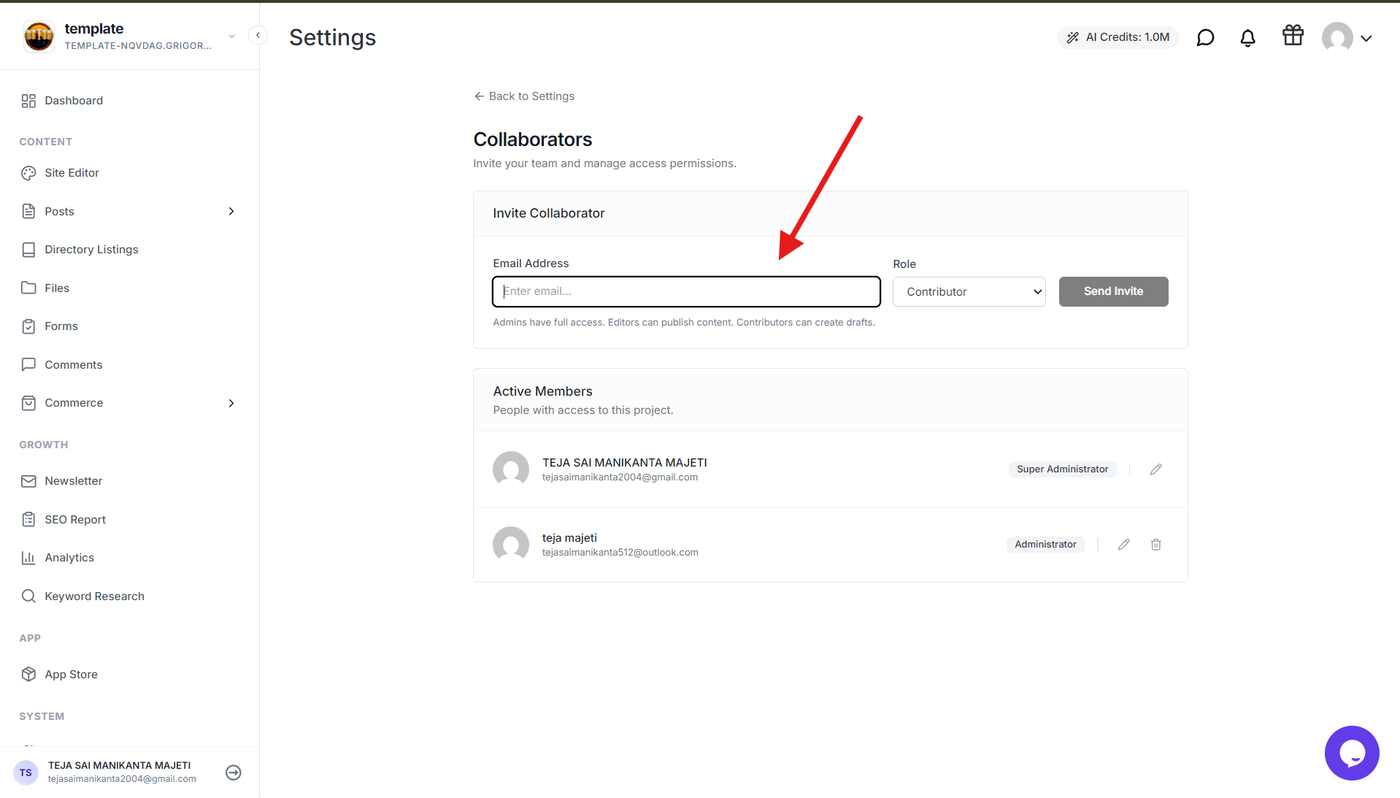The height and width of the screenshot is (798, 1400).
Task: Open the Role dropdown showing Contributor
Action: pos(969,292)
